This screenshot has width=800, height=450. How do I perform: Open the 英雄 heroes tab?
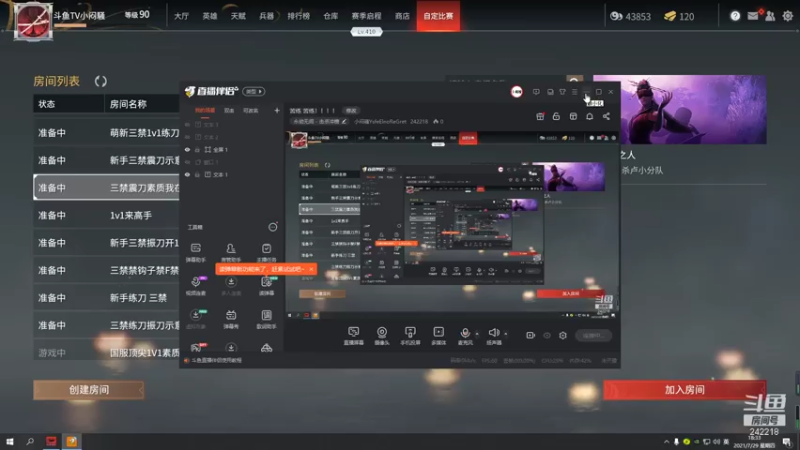(210, 16)
